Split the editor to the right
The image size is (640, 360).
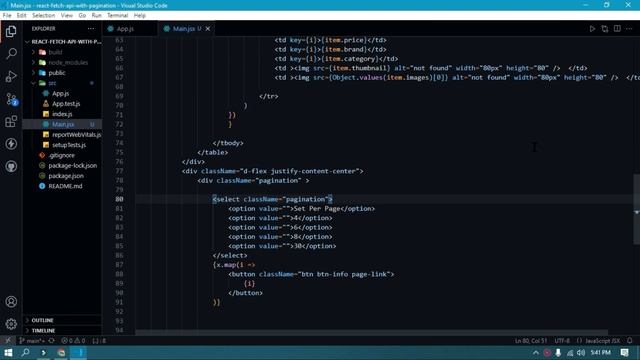click(617, 29)
